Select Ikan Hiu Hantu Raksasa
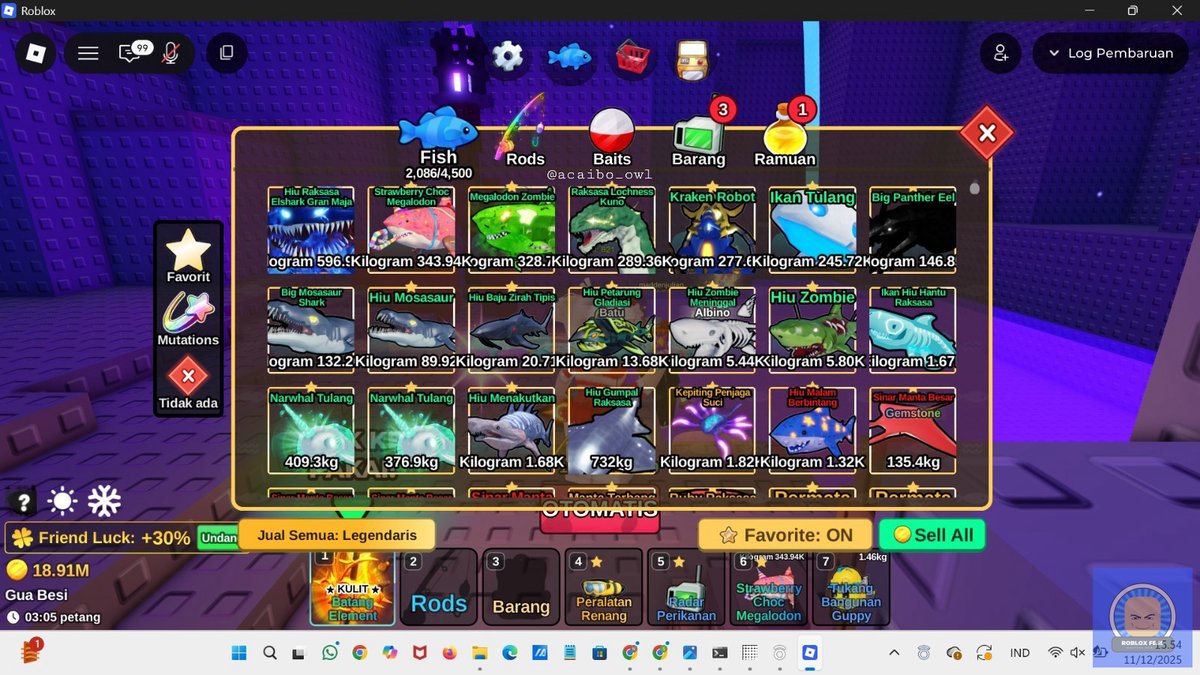 click(913, 330)
